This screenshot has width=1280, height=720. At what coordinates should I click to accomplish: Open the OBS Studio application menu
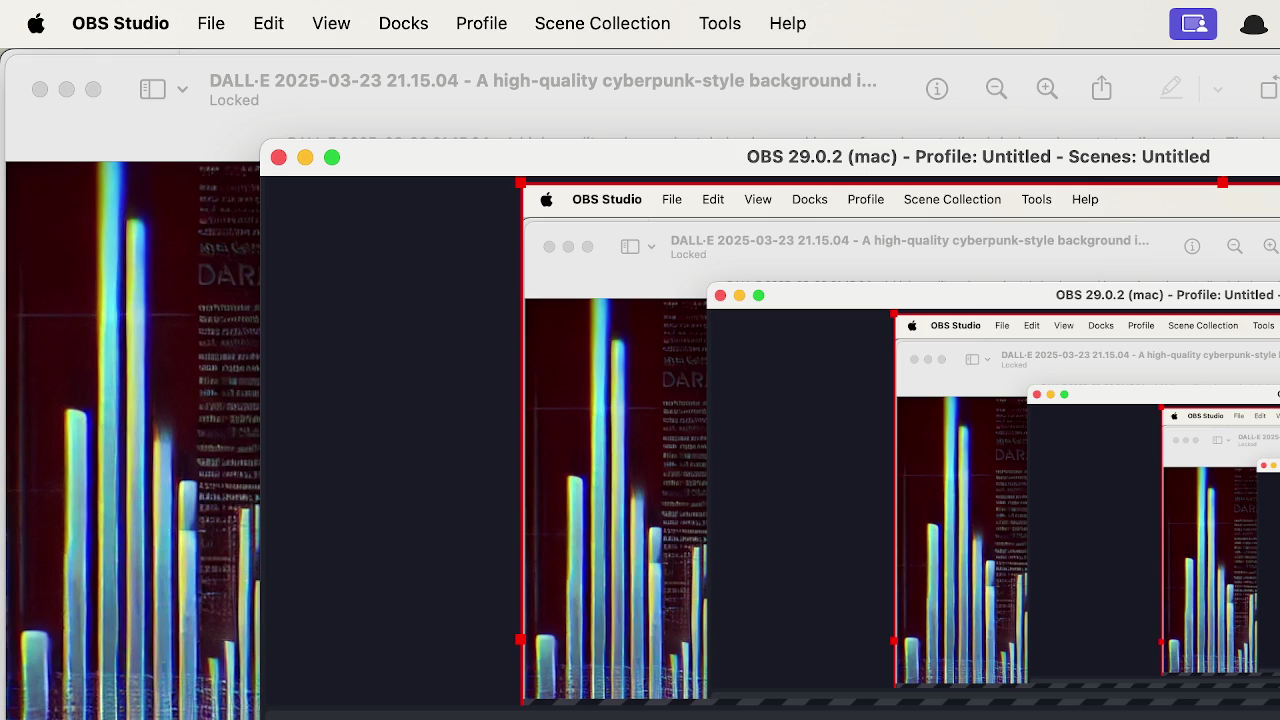[x=120, y=23]
